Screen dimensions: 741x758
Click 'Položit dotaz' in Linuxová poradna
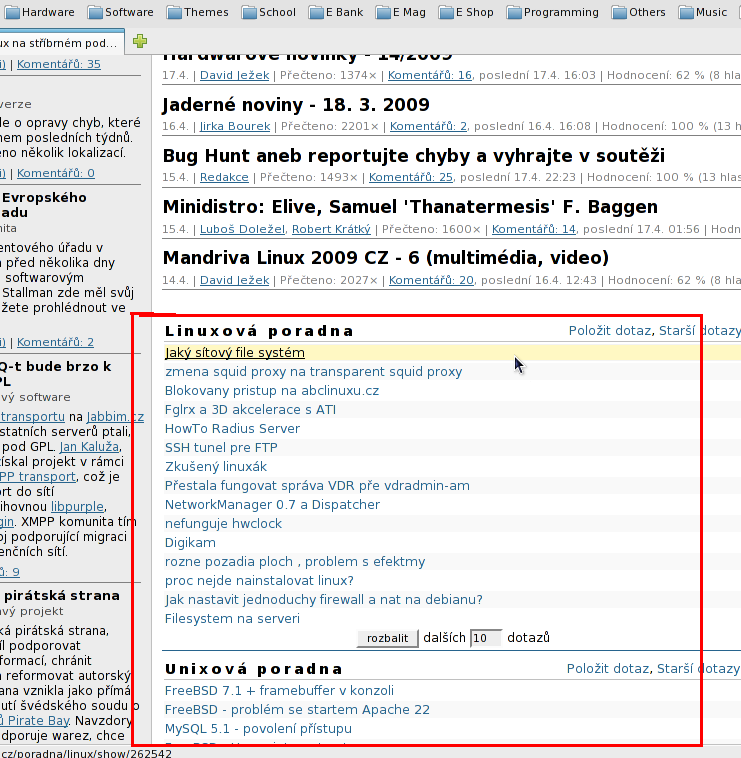[x=610, y=331]
